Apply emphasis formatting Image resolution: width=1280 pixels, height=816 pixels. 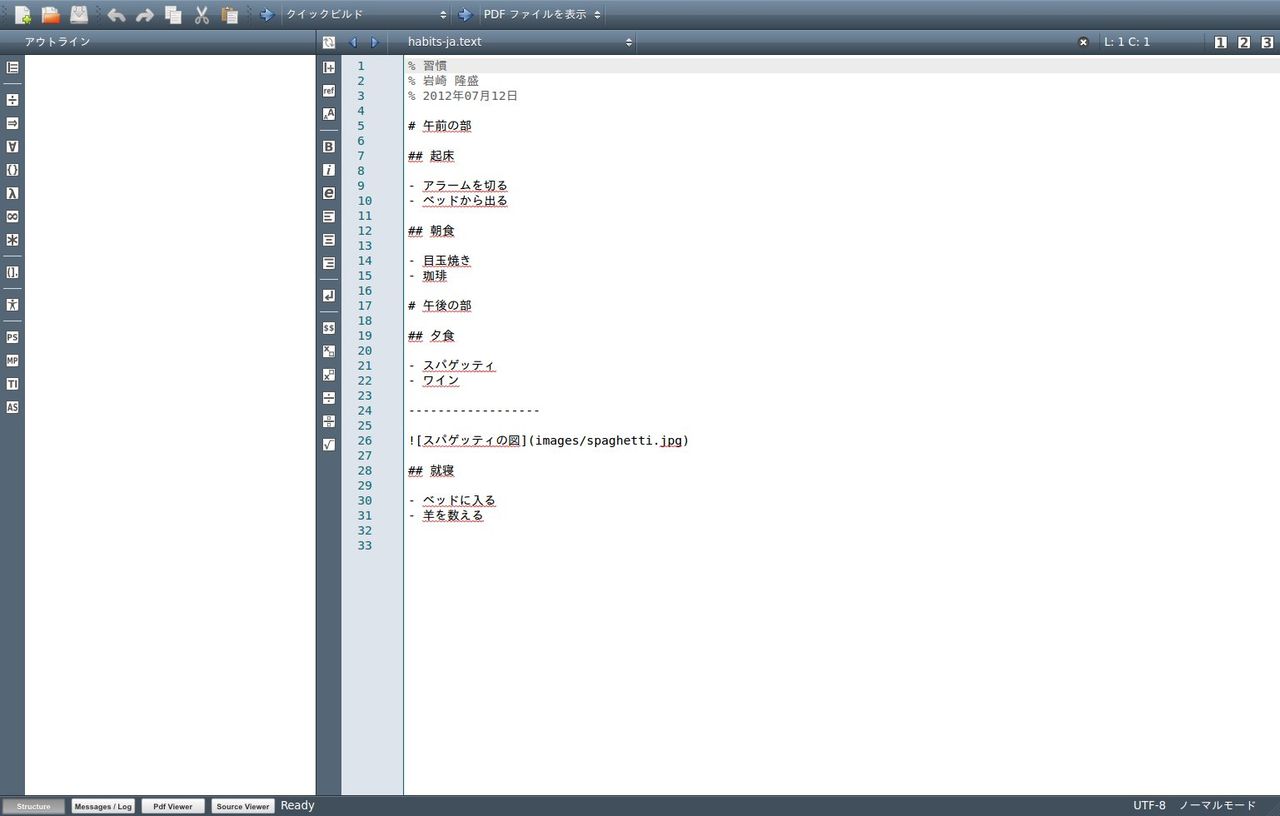pos(329,193)
